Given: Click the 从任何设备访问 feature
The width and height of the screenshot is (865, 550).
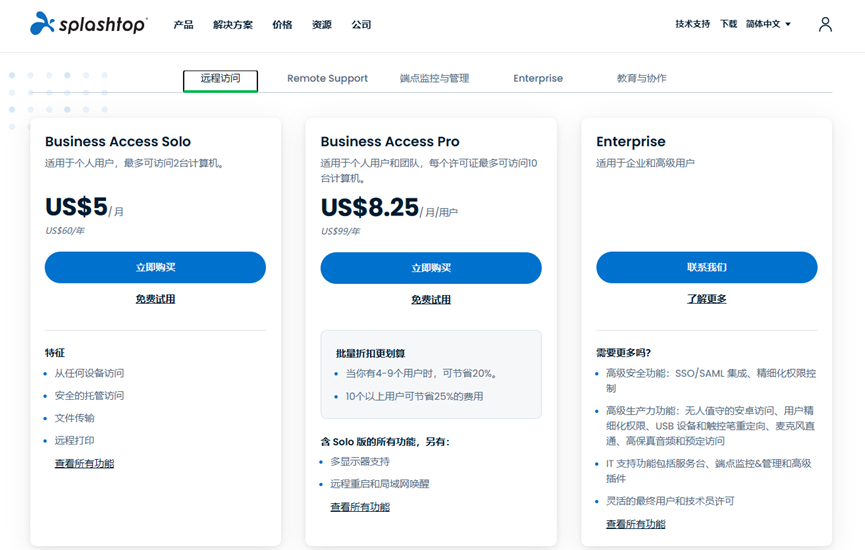Looking at the screenshot, I should tap(89, 373).
